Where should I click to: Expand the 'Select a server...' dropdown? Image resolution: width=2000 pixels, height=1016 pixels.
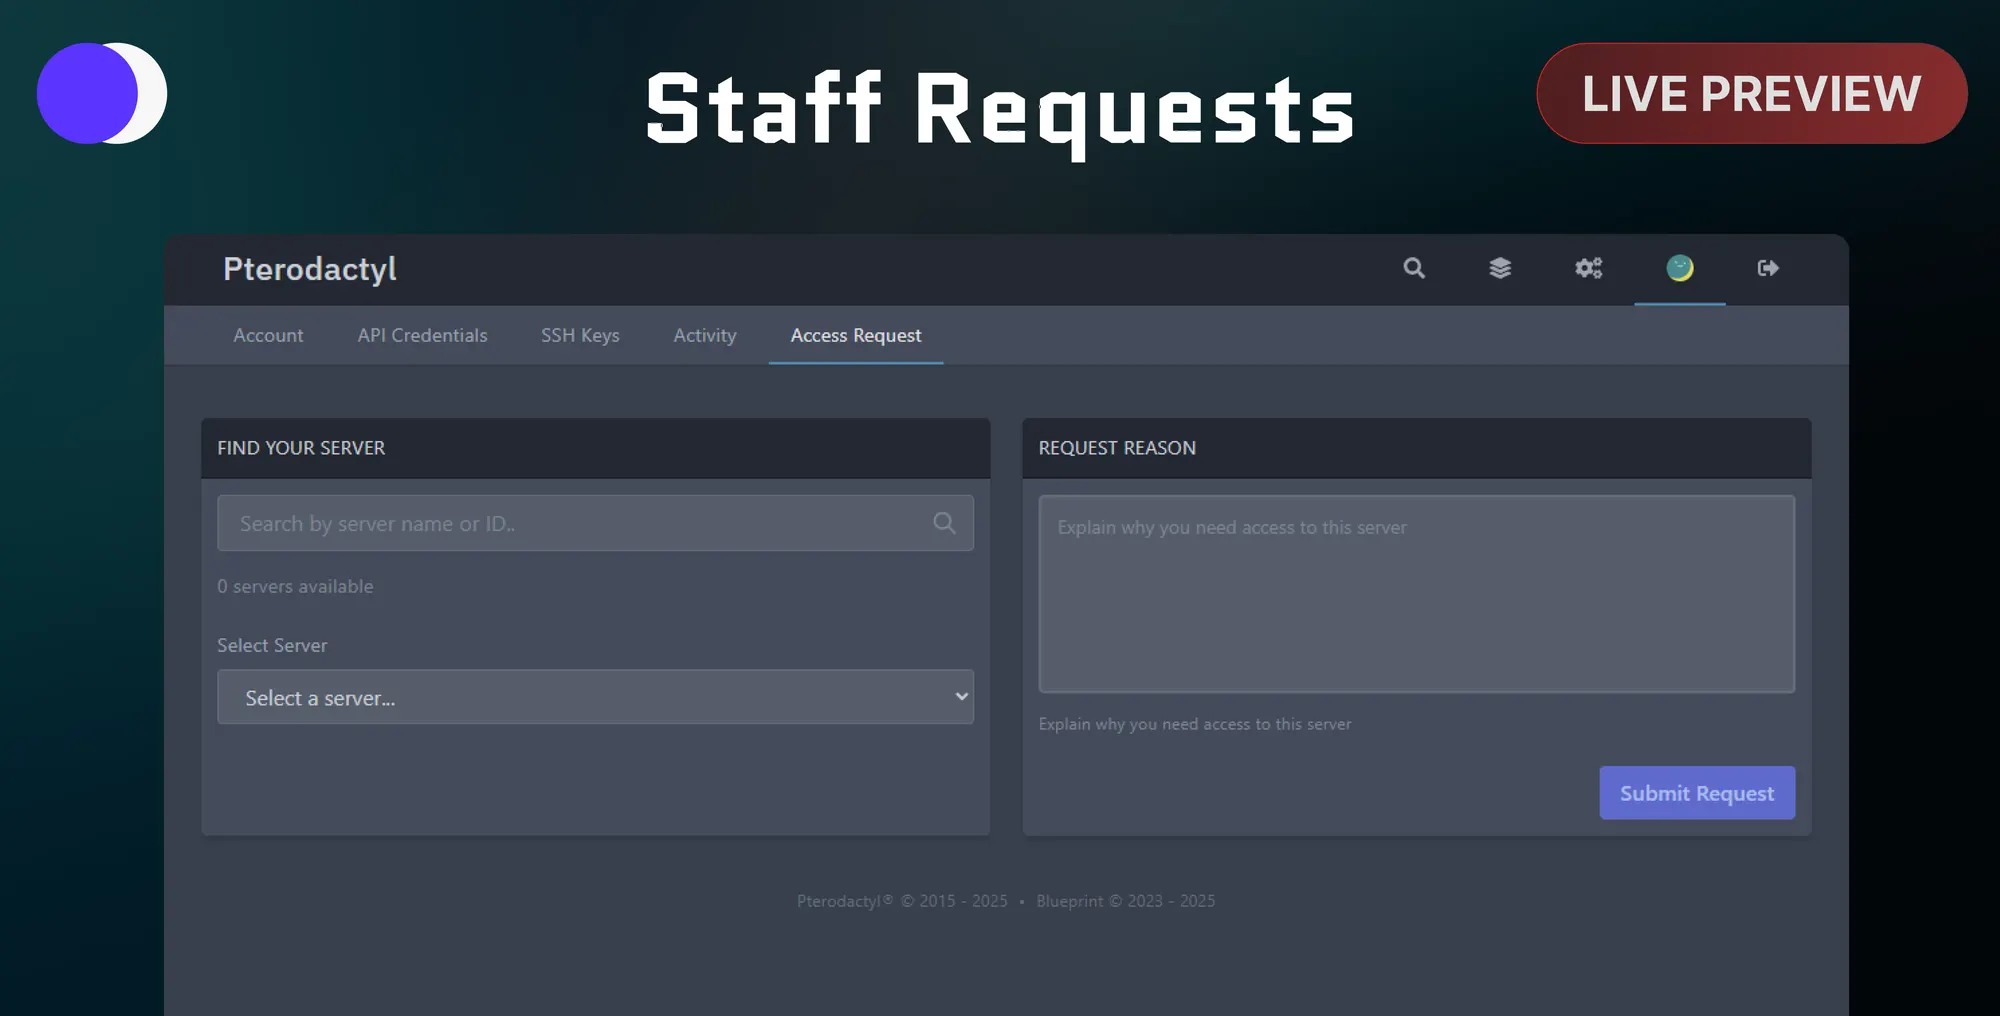point(595,697)
